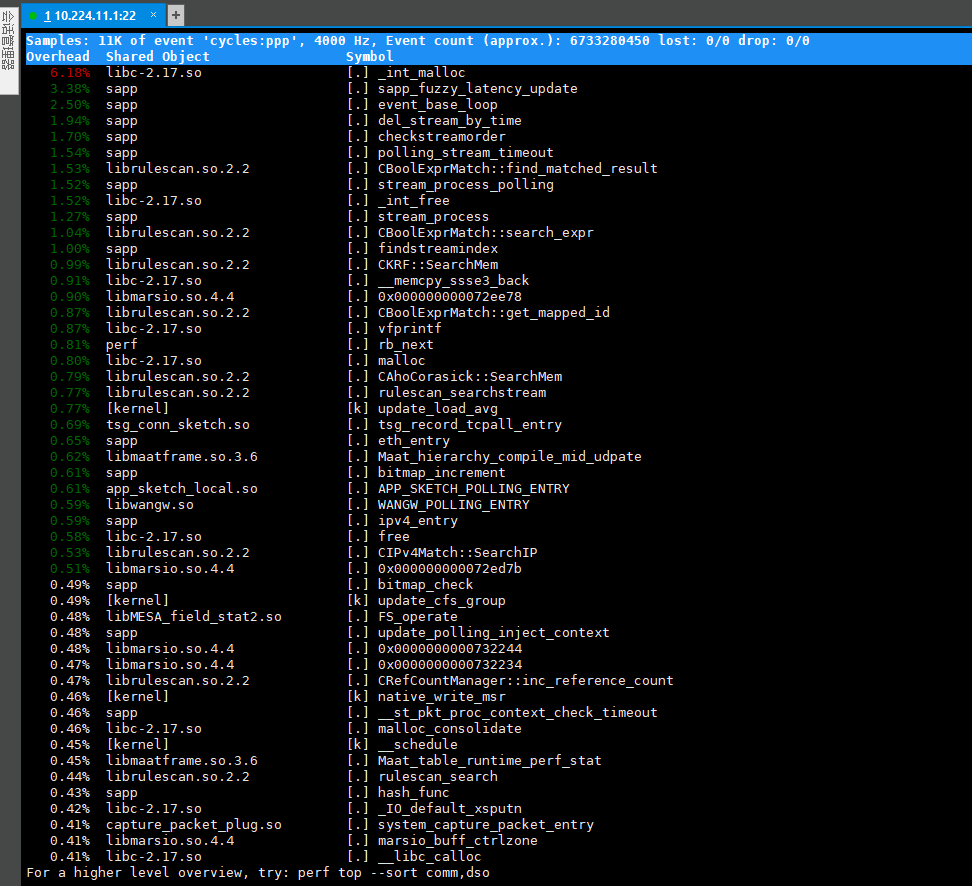Click the green connection status dot
This screenshot has width=972, height=886.
33,15
